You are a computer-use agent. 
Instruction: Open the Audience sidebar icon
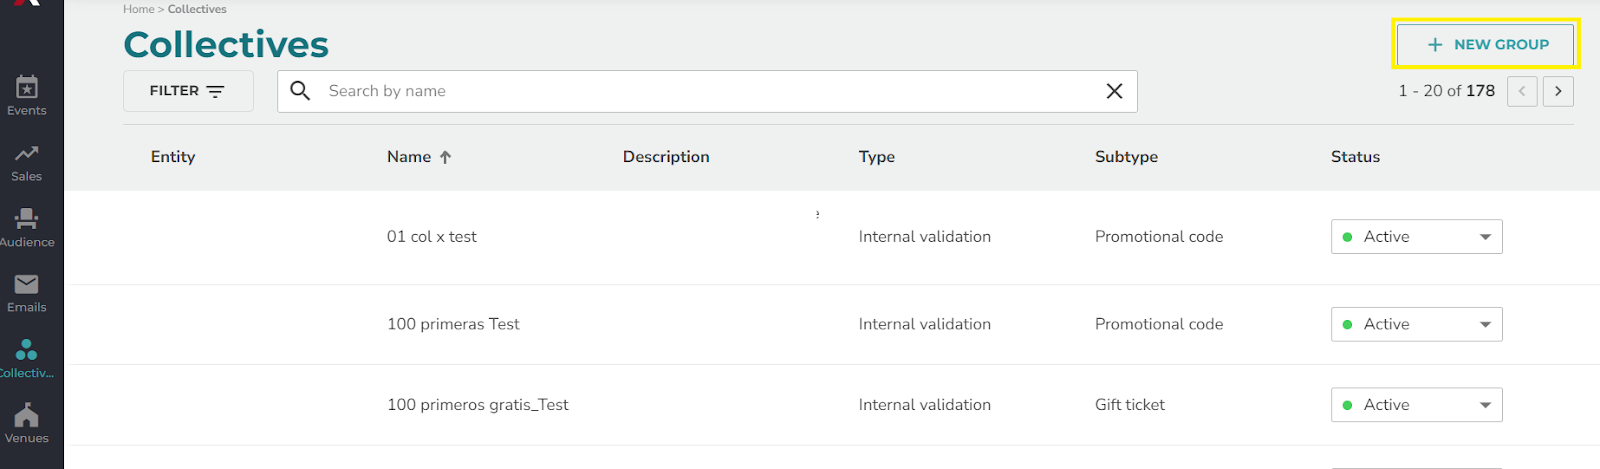pyautogui.click(x=27, y=228)
